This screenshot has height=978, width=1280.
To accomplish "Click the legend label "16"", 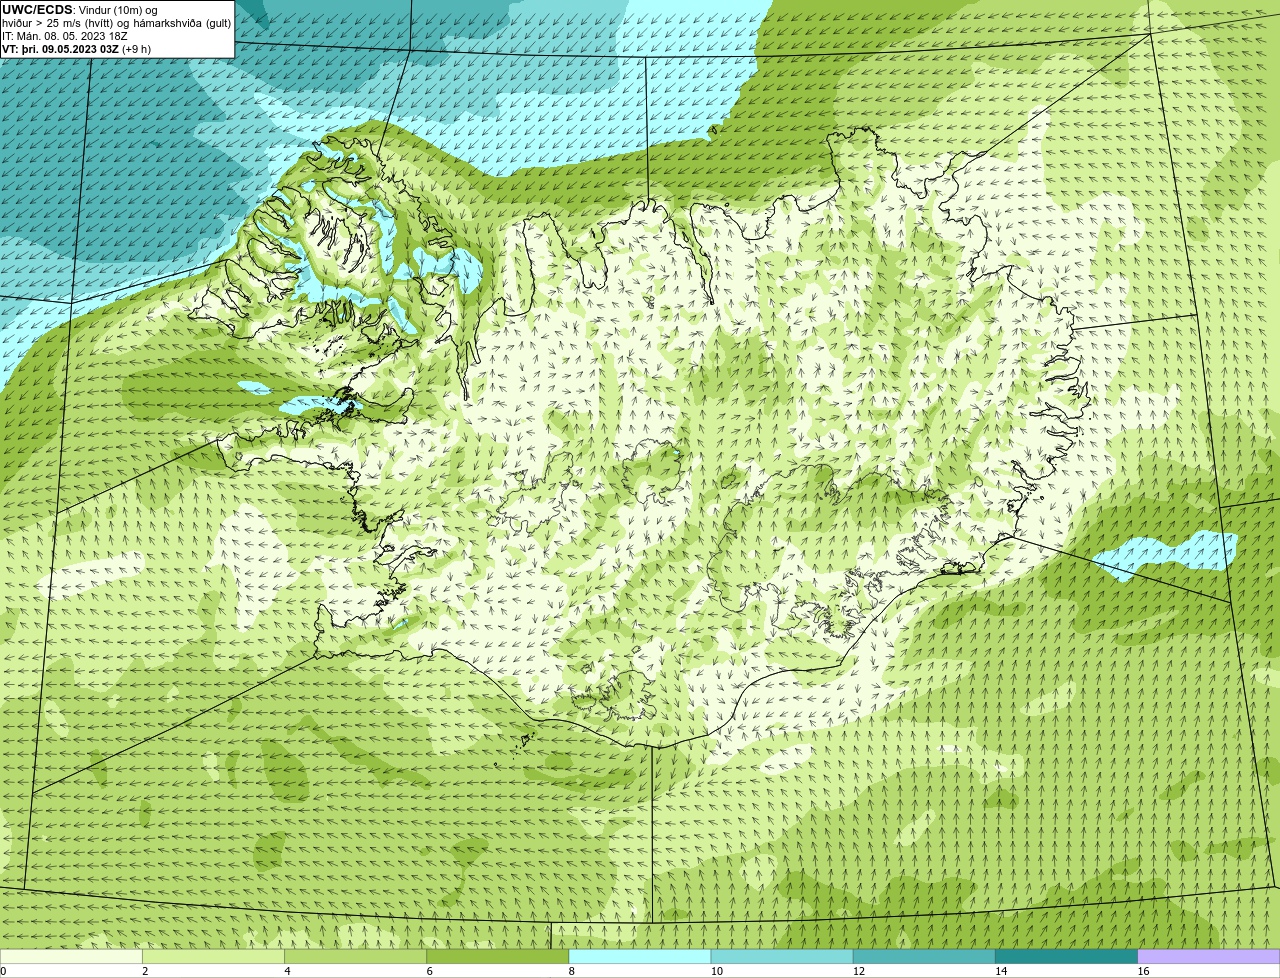I will point(1143,971).
